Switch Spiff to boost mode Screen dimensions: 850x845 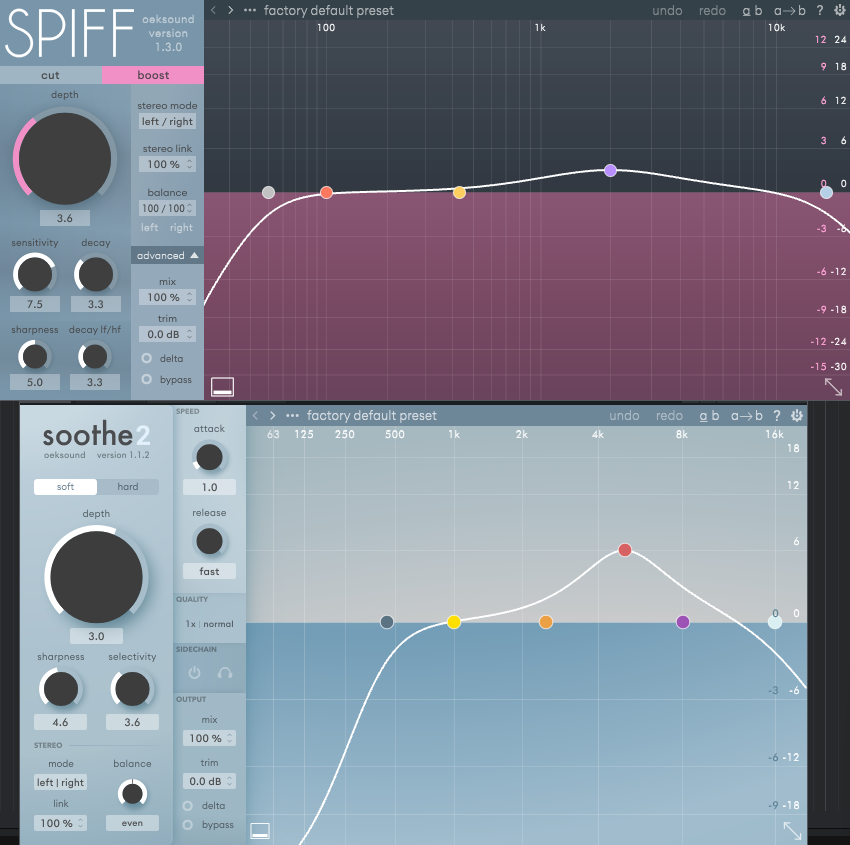(x=153, y=75)
